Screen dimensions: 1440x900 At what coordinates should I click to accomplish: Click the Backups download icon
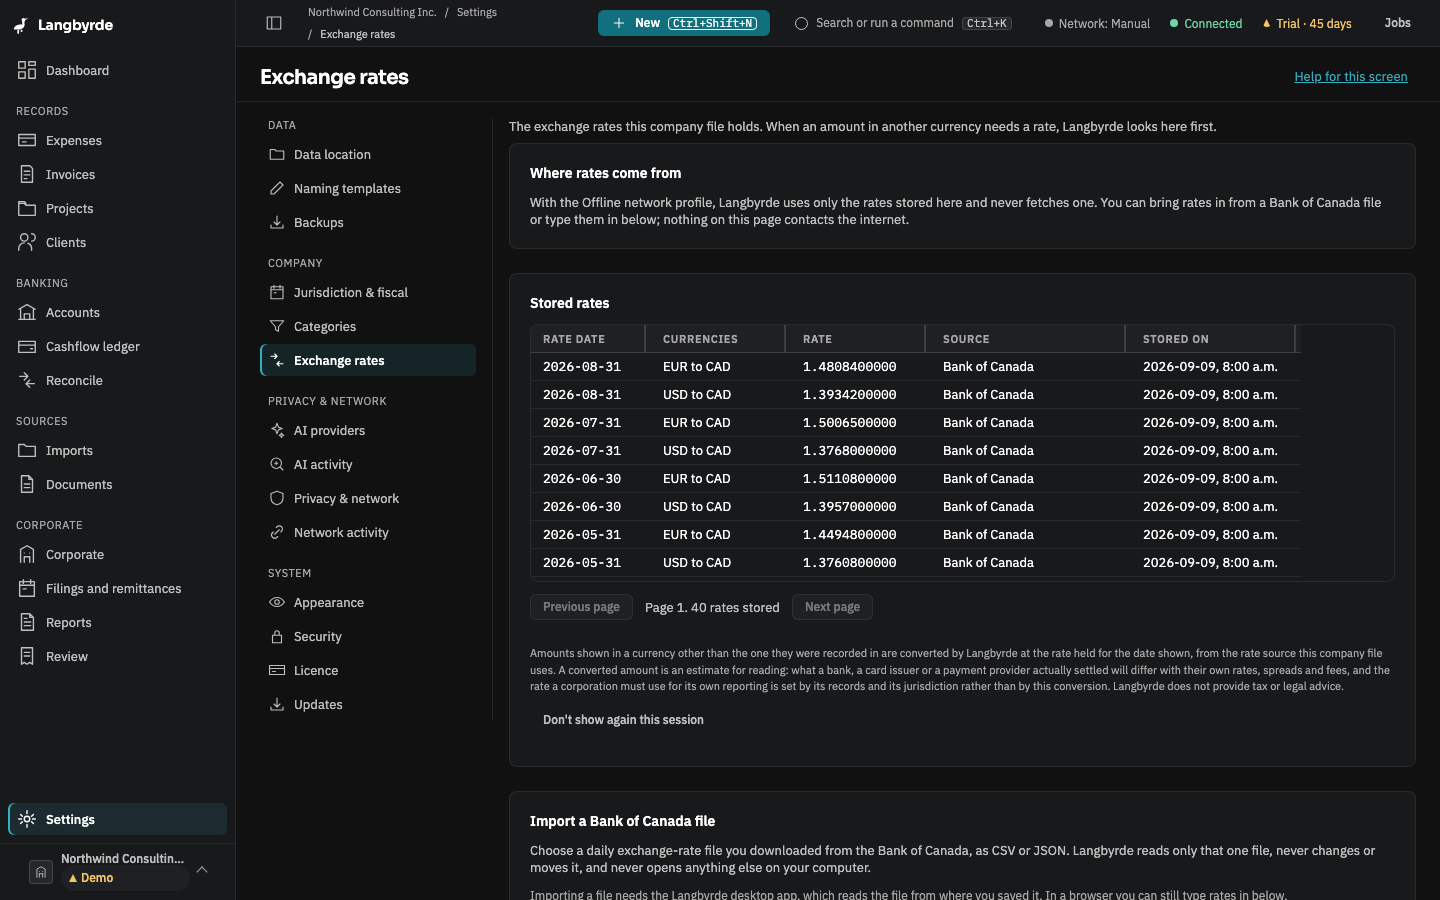pos(277,222)
